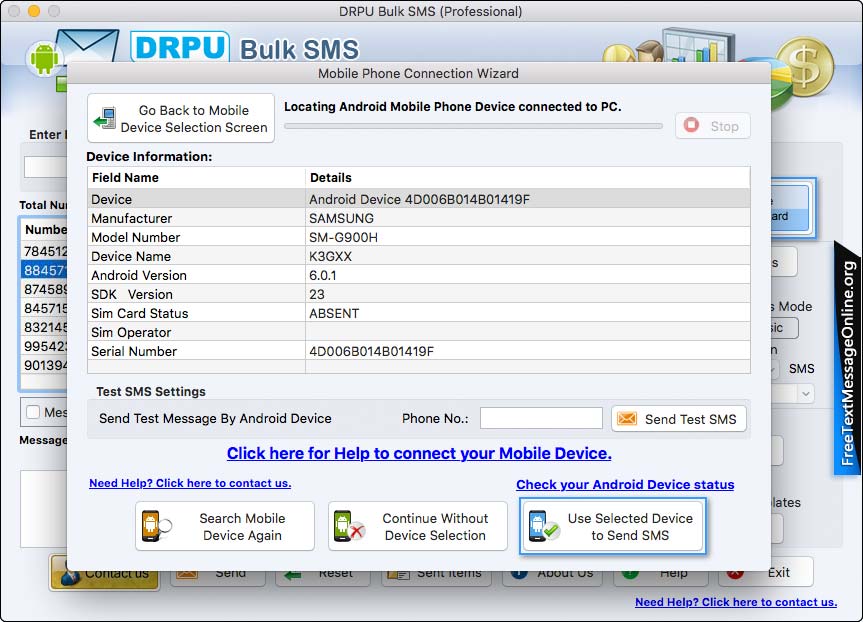The width and height of the screenshot is (863, 622).
Task: Select the 845715 number row in main window
Action: click(x=44, y=308)
